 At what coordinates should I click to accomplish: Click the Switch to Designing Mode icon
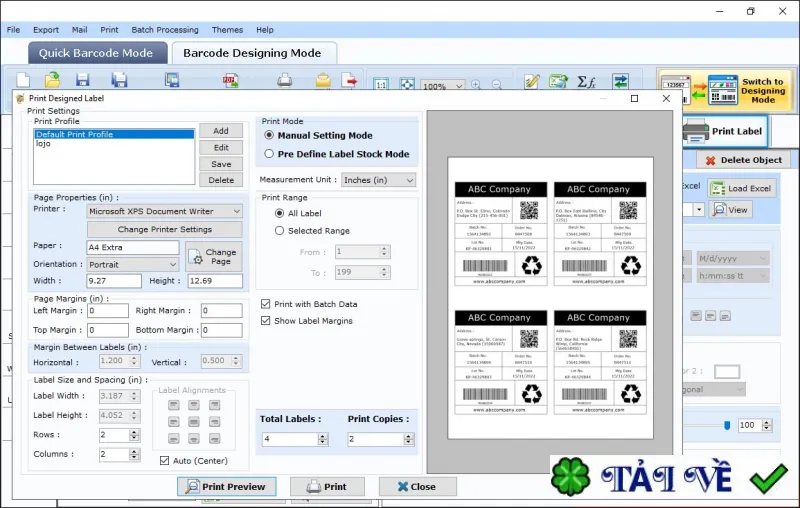(x=723, y=90)
